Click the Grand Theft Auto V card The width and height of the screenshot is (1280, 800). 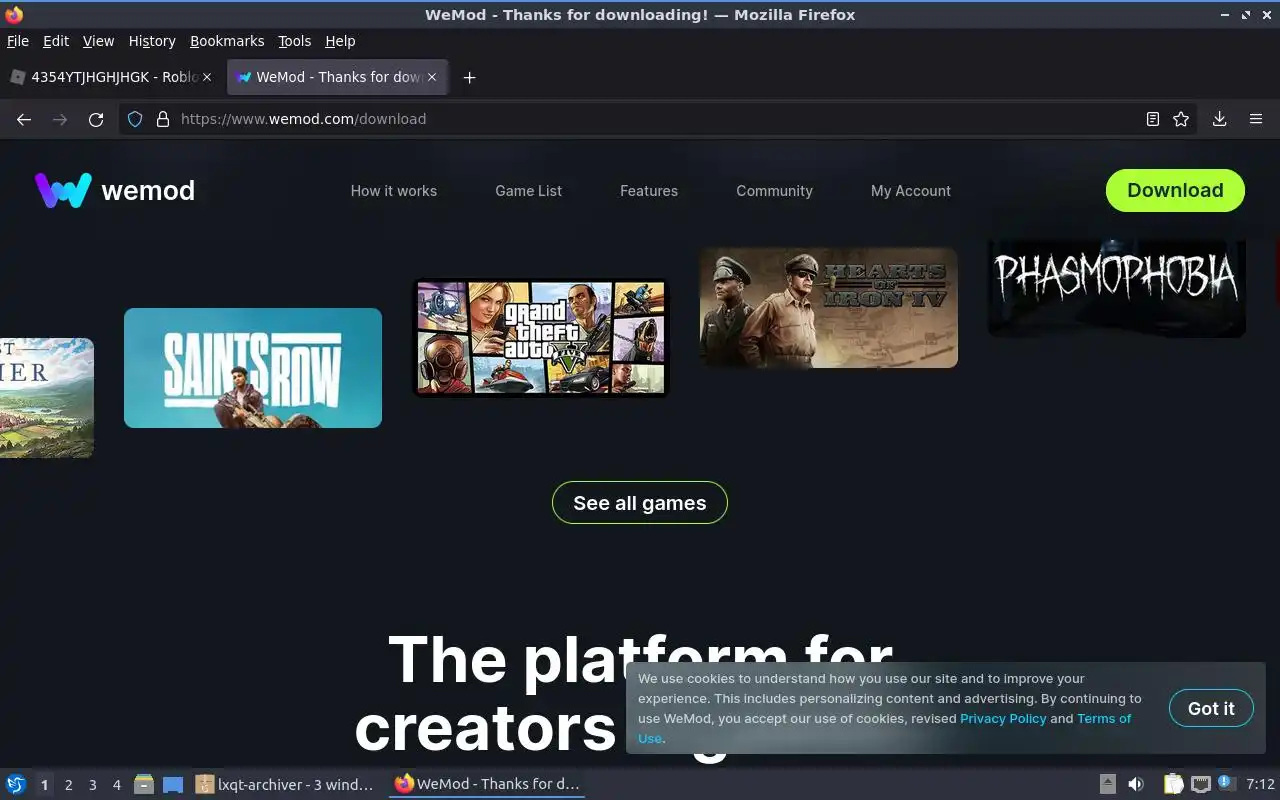(541, 338)
